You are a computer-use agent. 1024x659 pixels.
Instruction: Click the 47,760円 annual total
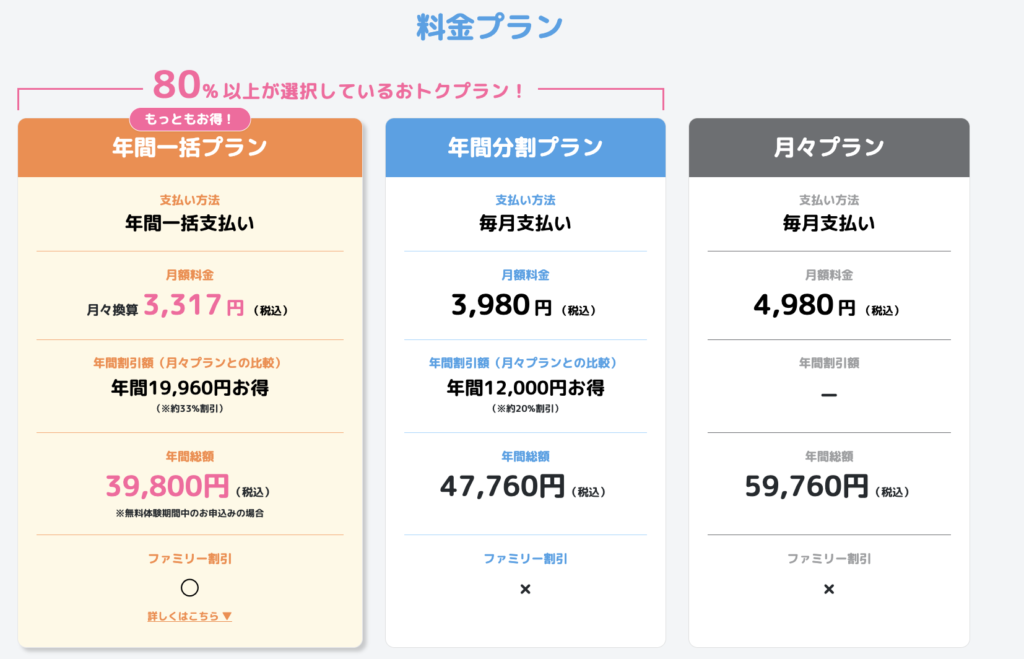pyautogui.click(x=503, y=487)
